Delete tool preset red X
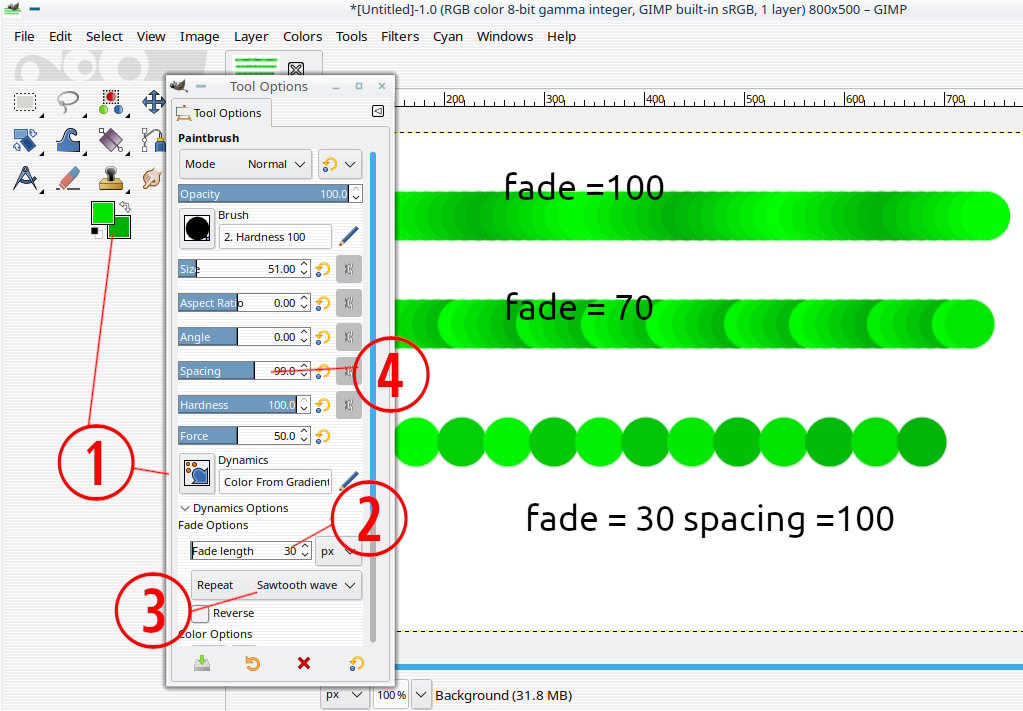 pyautogui.click(x=304, y=663)
